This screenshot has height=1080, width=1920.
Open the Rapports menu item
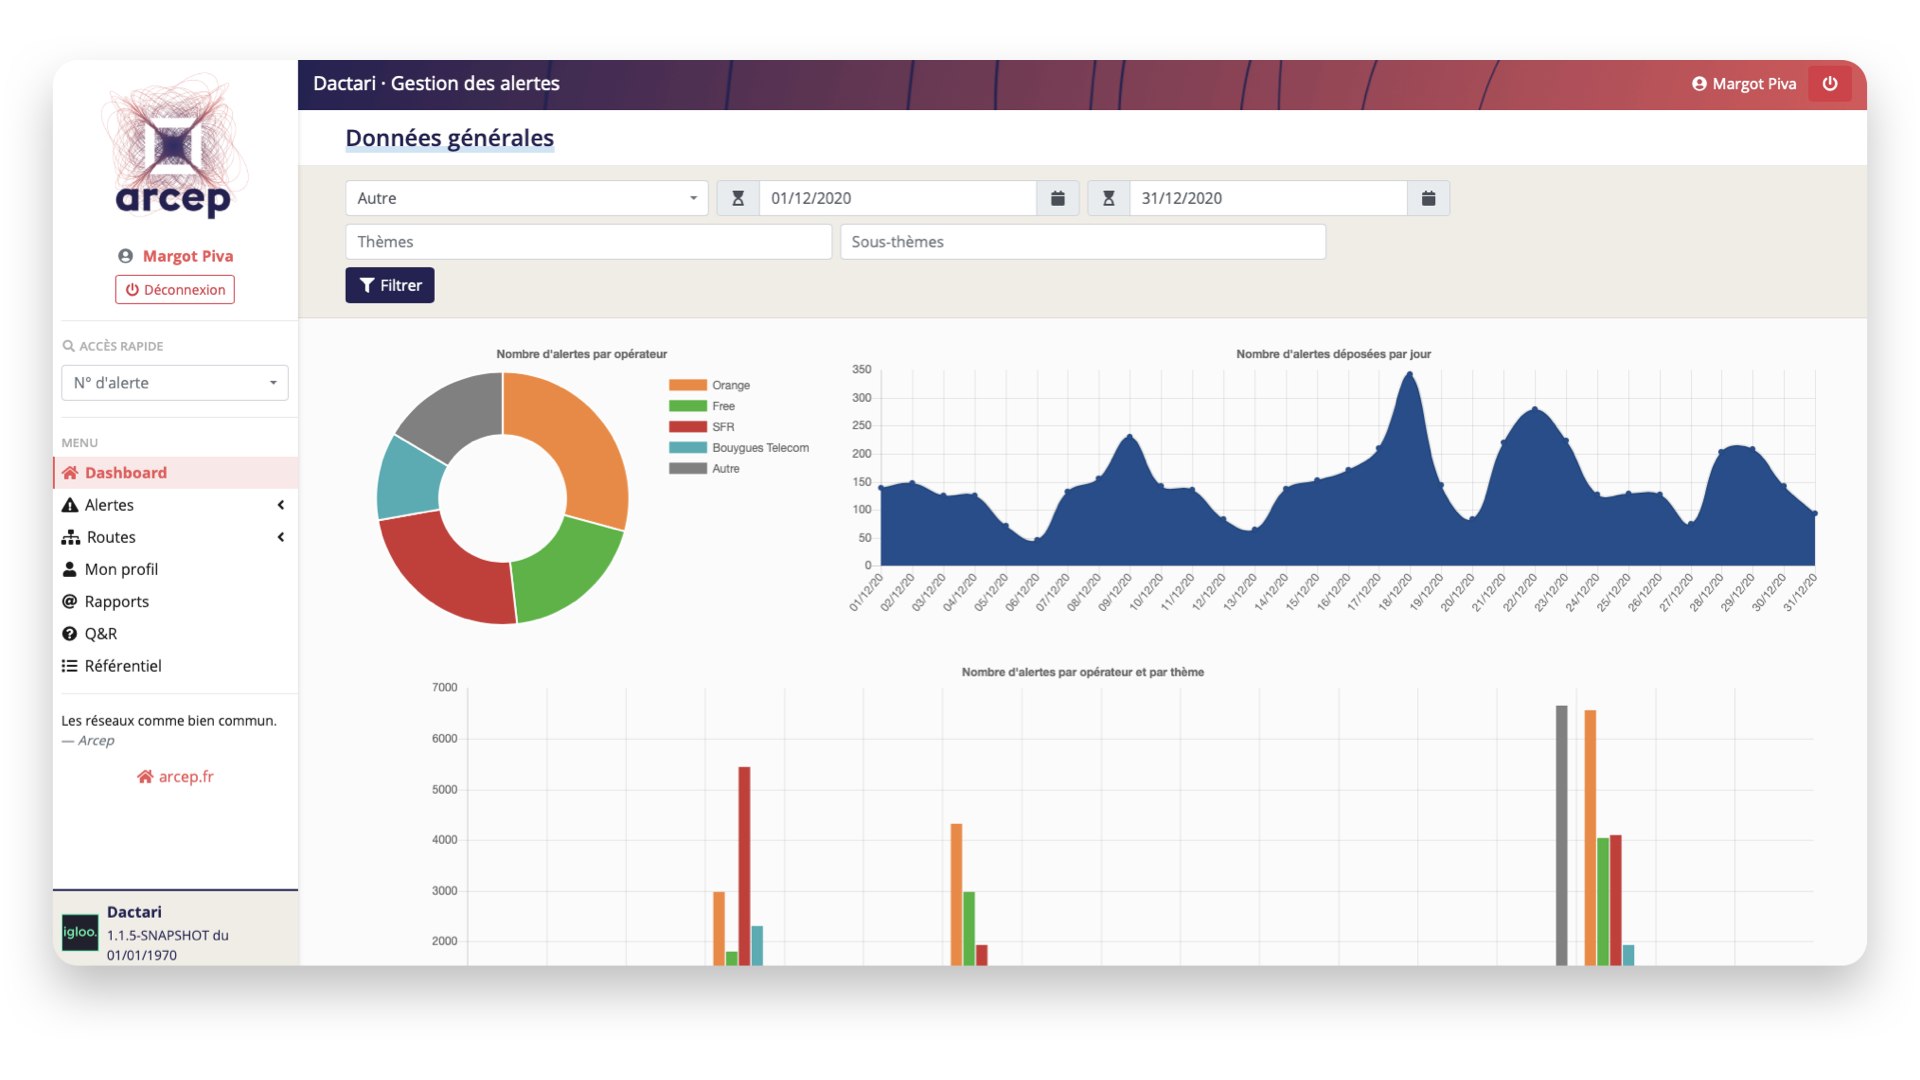116,601
